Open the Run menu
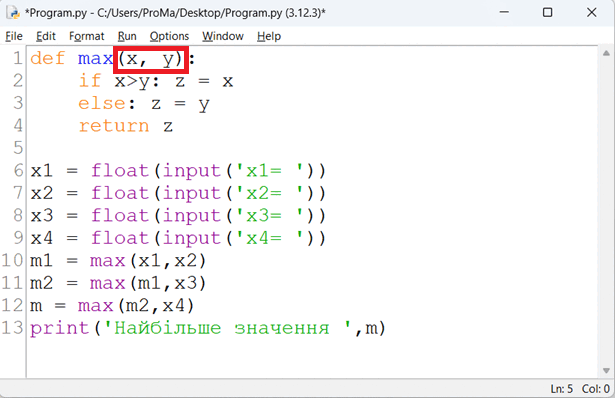The image size is (615, 398). pyautogui.click(x=127, y=36)
